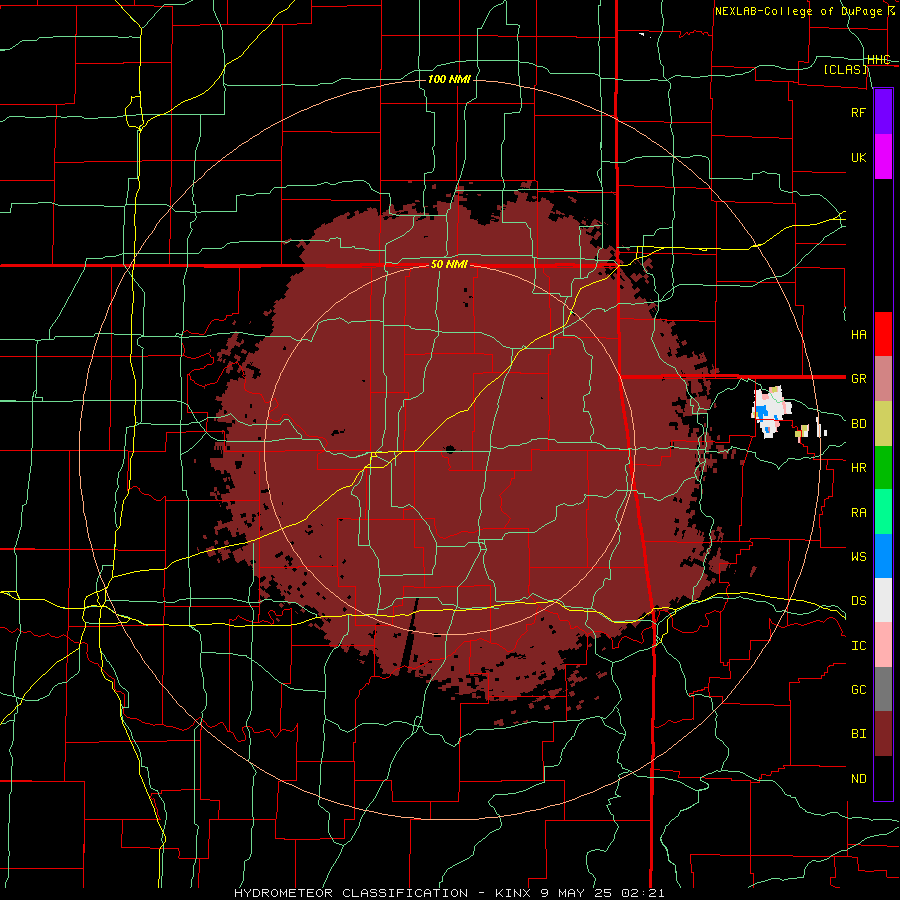Select the IC light-pink legend swatch

click(883, 645)
